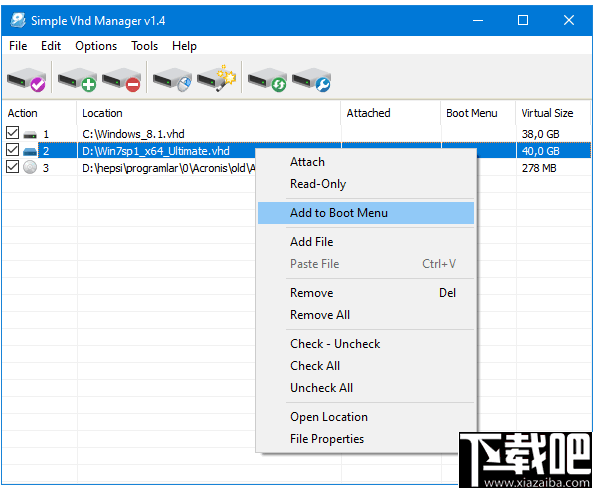Choose Check - Uncheck in the context menu
The height and width of the screenshot is (488, 594).
click(x=366, y=344)
